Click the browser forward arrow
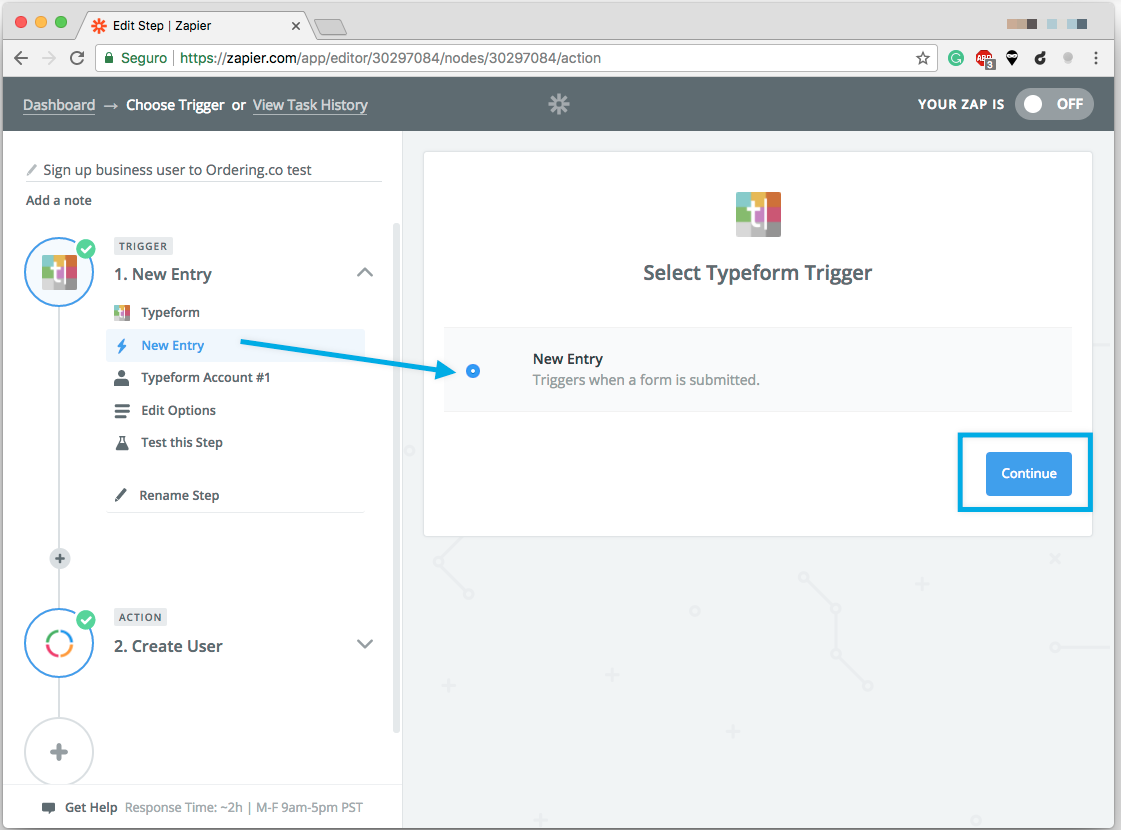 click(x=49, y=58)
